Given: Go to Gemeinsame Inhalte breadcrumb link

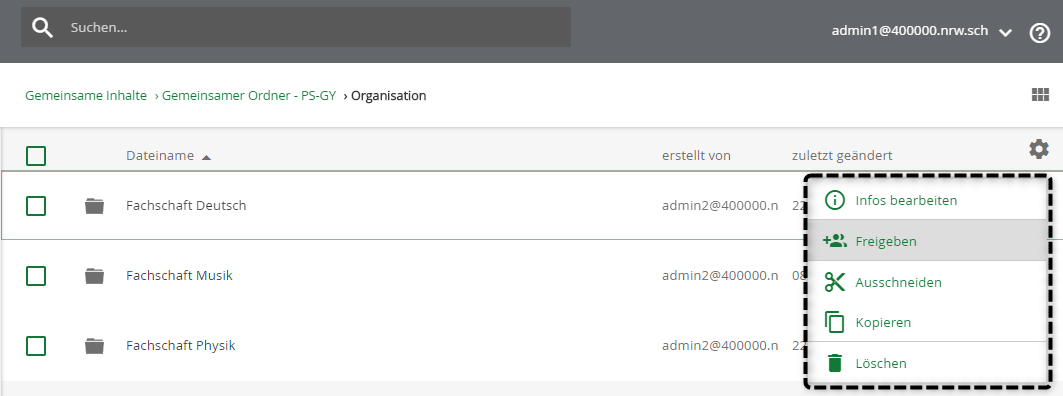Looking at the screenshot, I should (x=86, y=96).
